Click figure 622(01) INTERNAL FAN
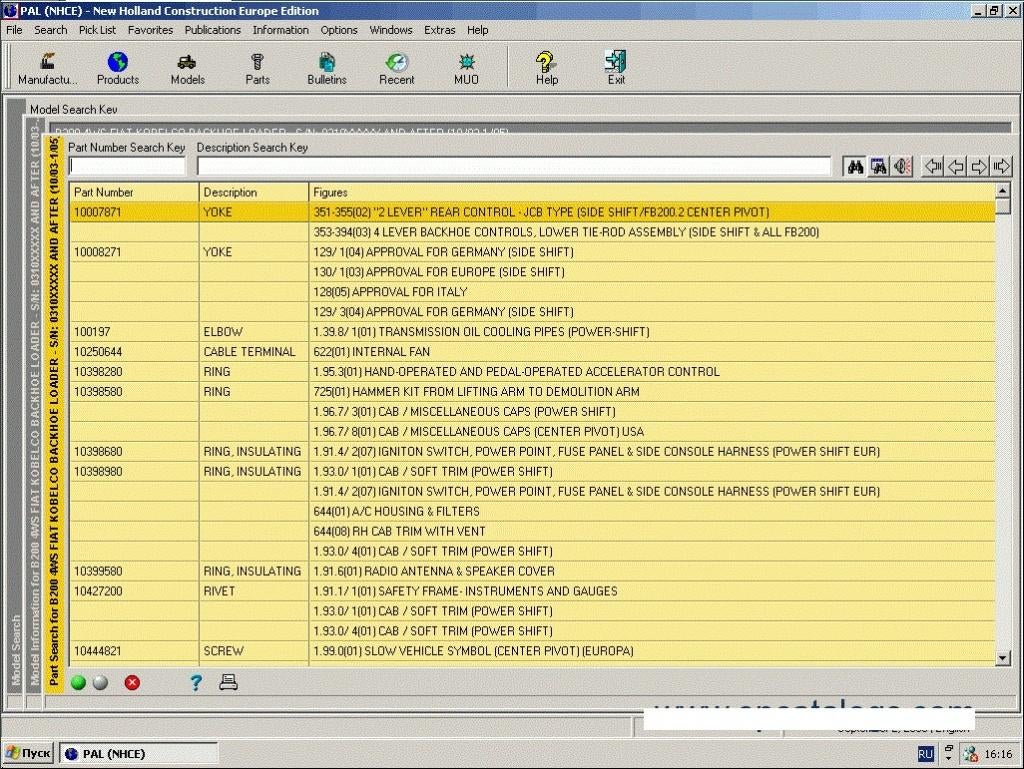The width and height of the screenshot is (1024, 769). [x=372, y=352]
